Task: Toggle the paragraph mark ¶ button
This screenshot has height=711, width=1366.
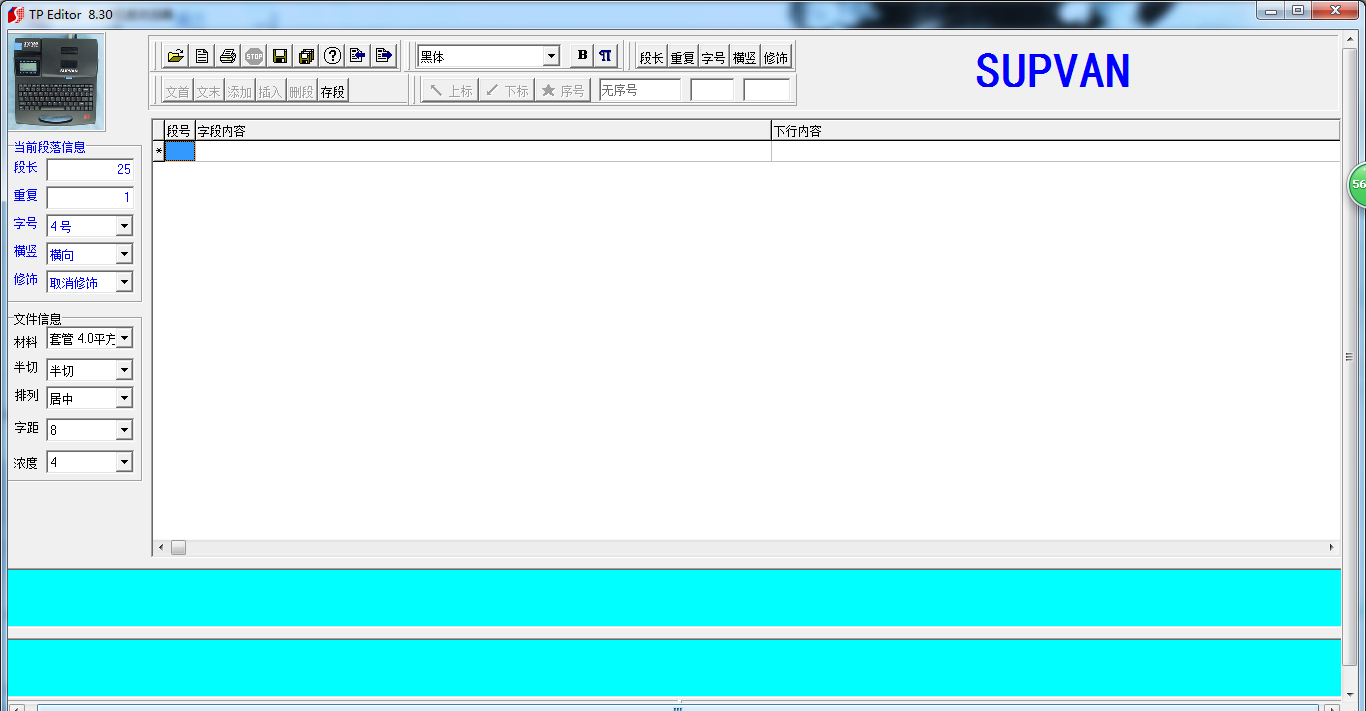Action: [606, 56]
